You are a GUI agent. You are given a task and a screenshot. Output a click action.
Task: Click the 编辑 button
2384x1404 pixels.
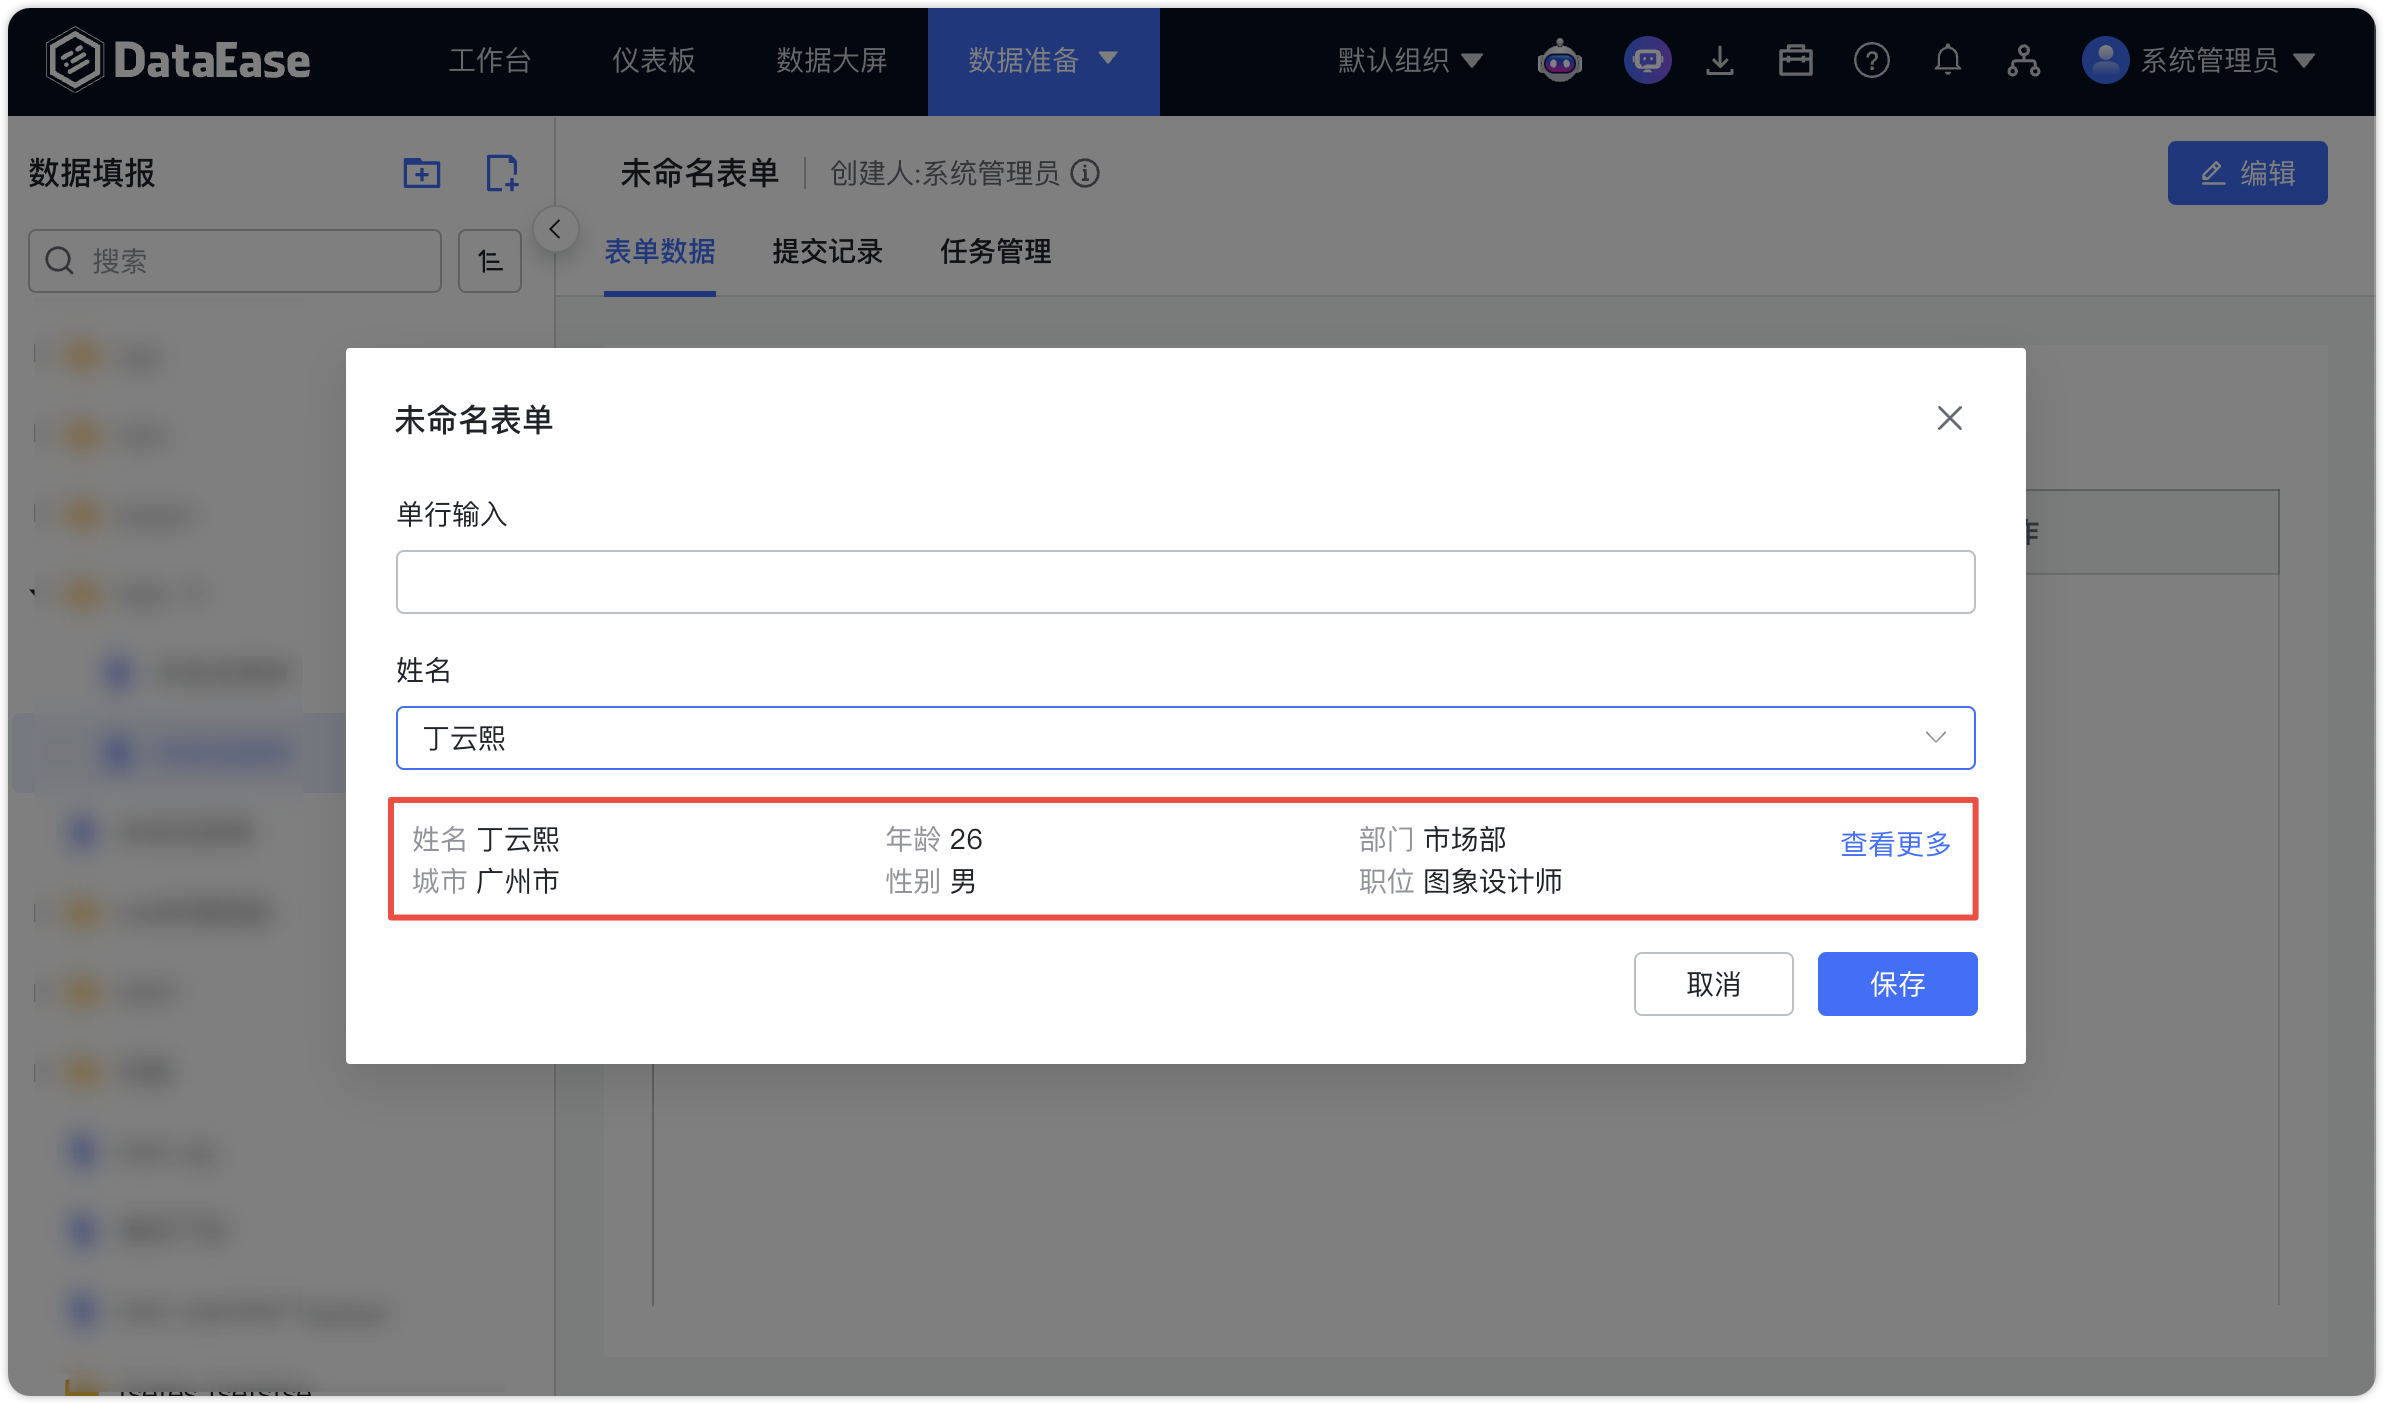2248,173
